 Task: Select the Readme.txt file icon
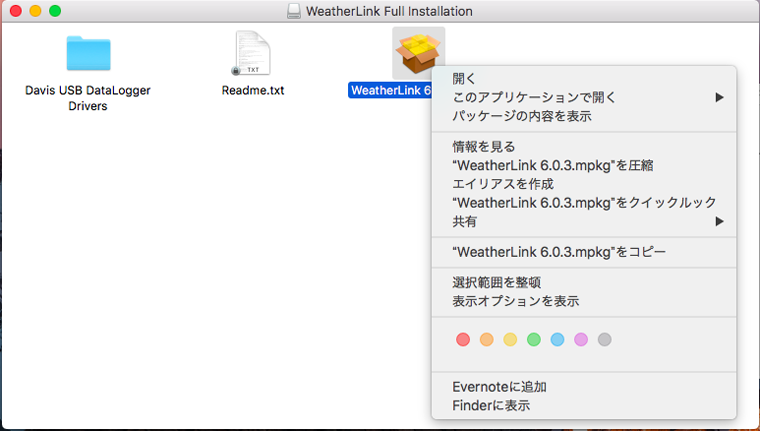tap(252, 53)
